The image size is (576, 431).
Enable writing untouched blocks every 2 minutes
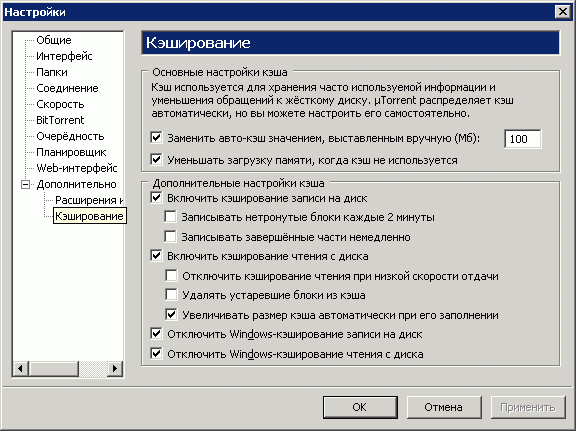pos(170,217)
